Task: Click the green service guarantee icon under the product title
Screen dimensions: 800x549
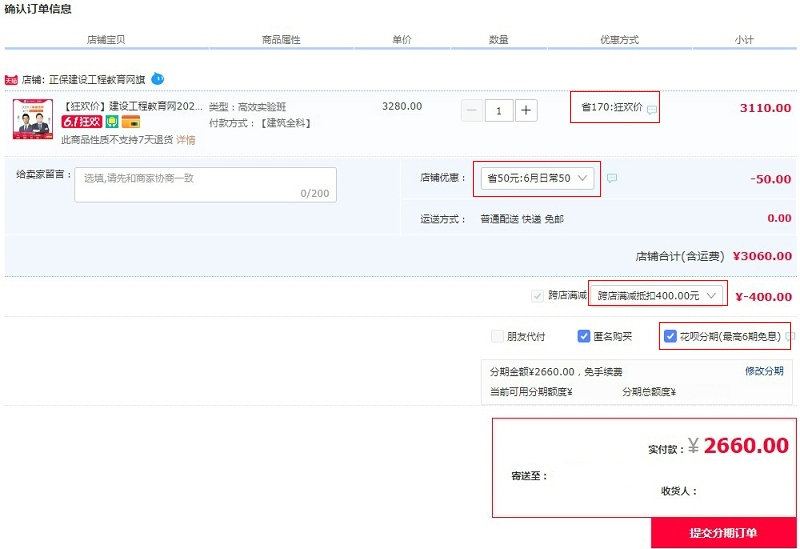Action: pyautogui.click(x=112, y=122)
